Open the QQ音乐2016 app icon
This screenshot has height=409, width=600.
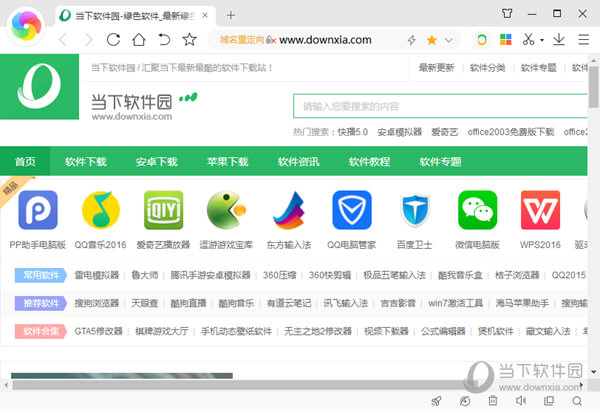click(x=101, y=211)
